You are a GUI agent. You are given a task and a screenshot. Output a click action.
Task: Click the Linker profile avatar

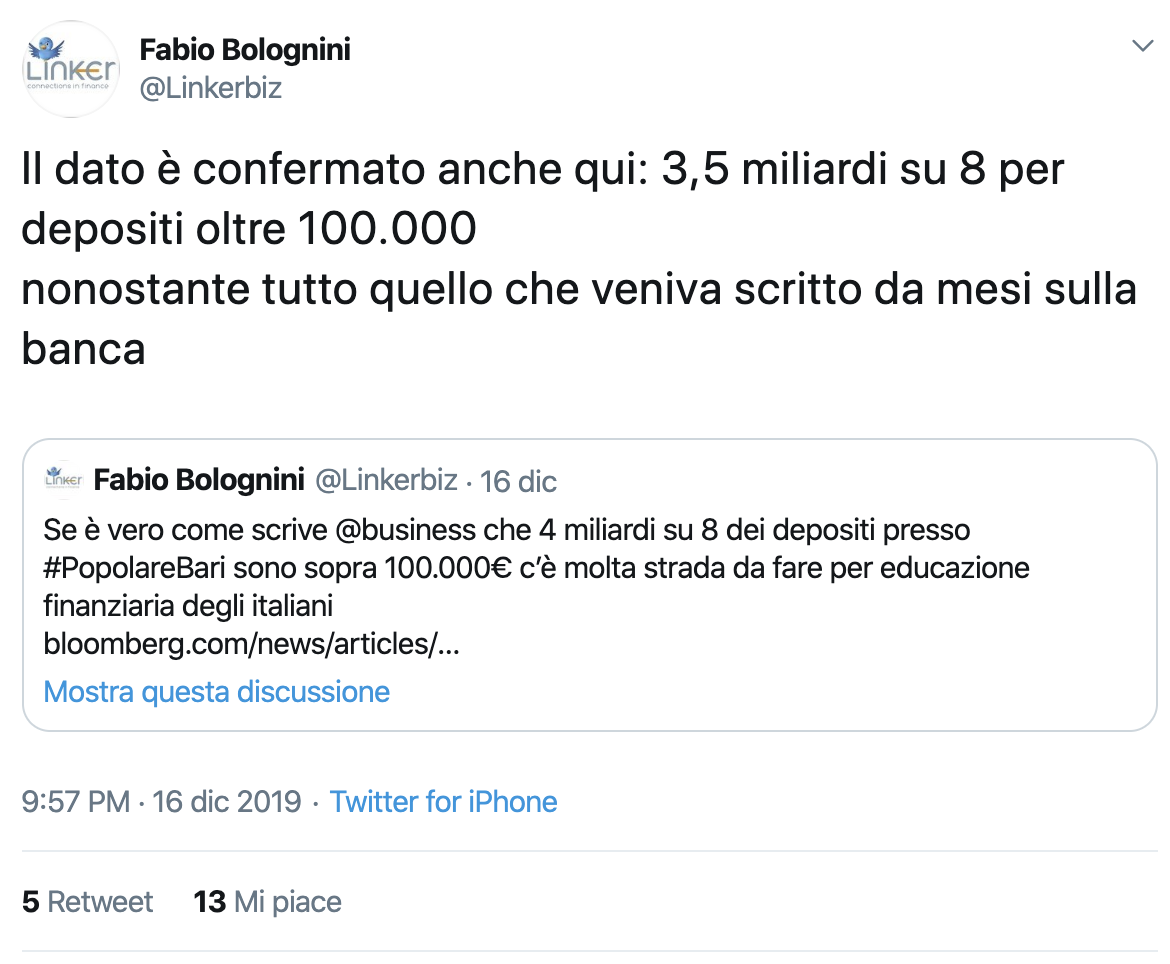coord(70,69)
